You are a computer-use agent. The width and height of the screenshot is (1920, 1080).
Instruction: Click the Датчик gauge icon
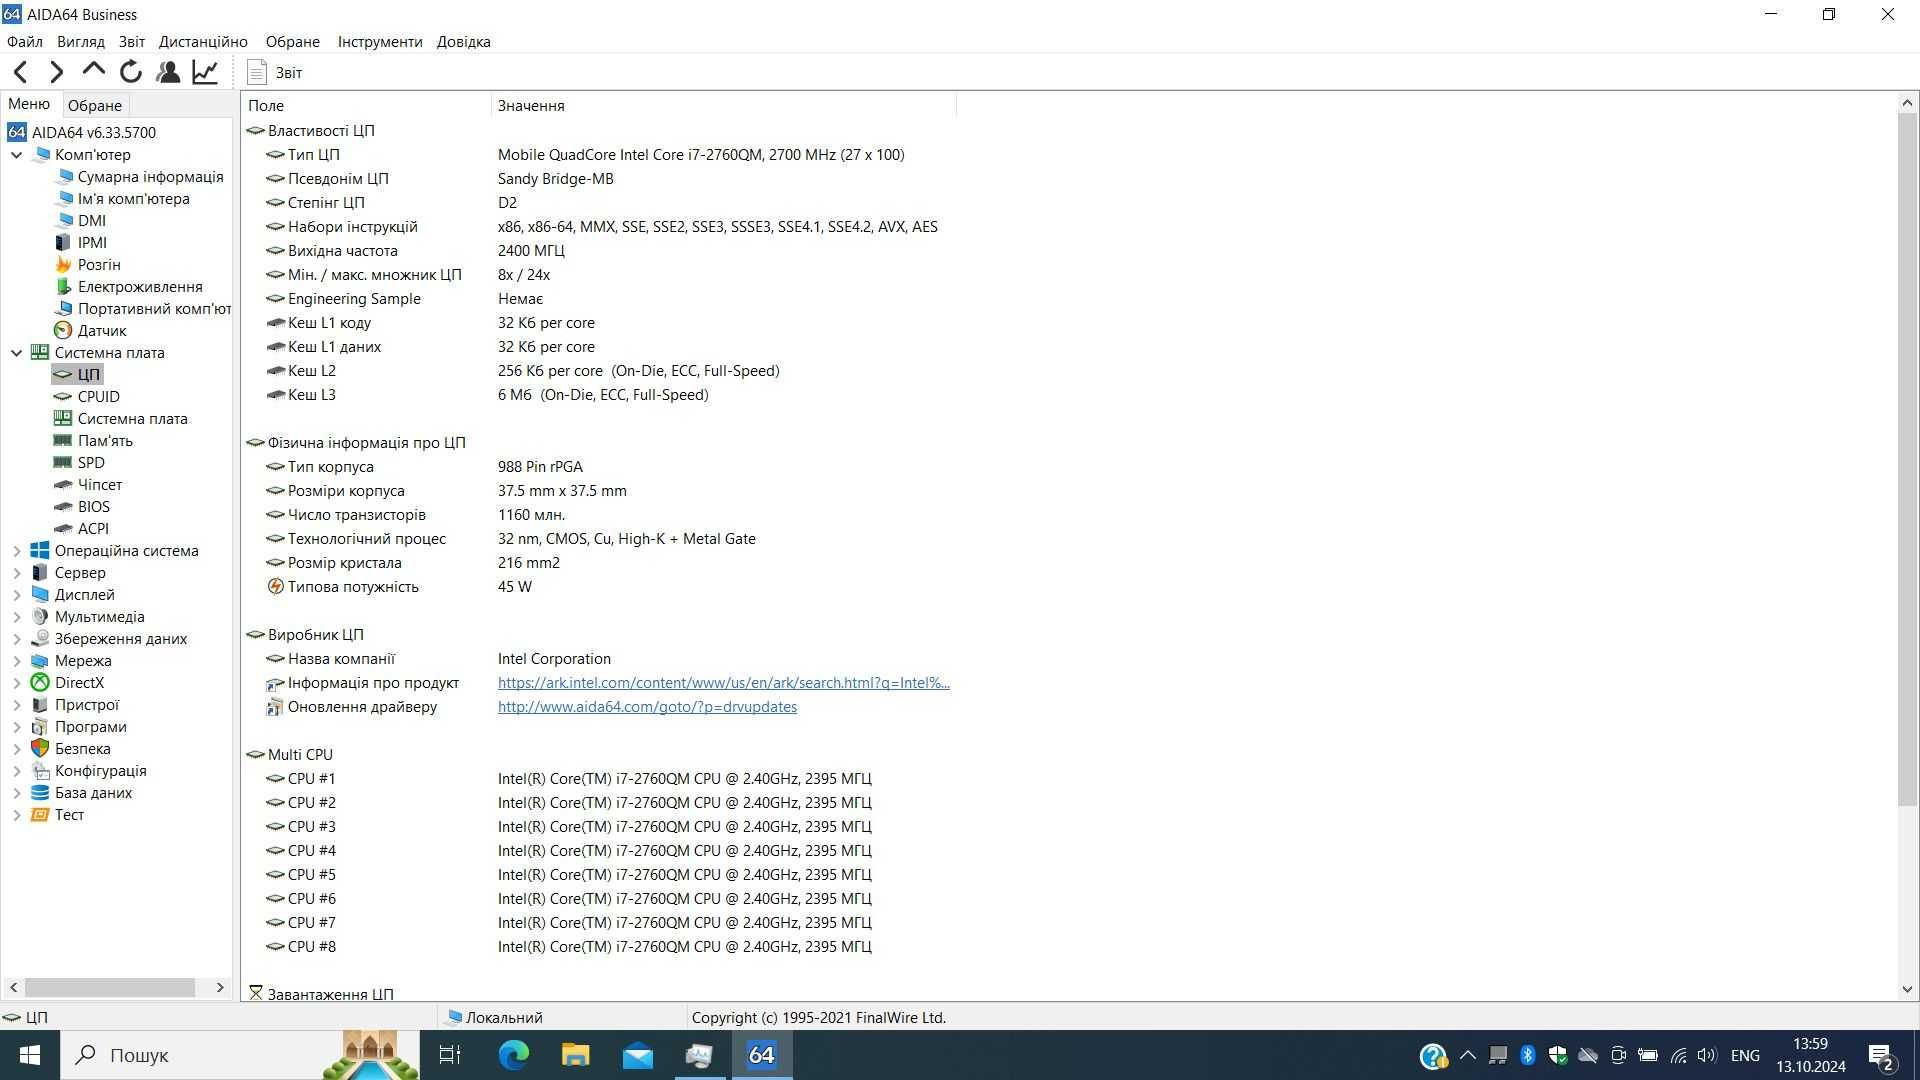pyautogui.click(x=63, y=331)
